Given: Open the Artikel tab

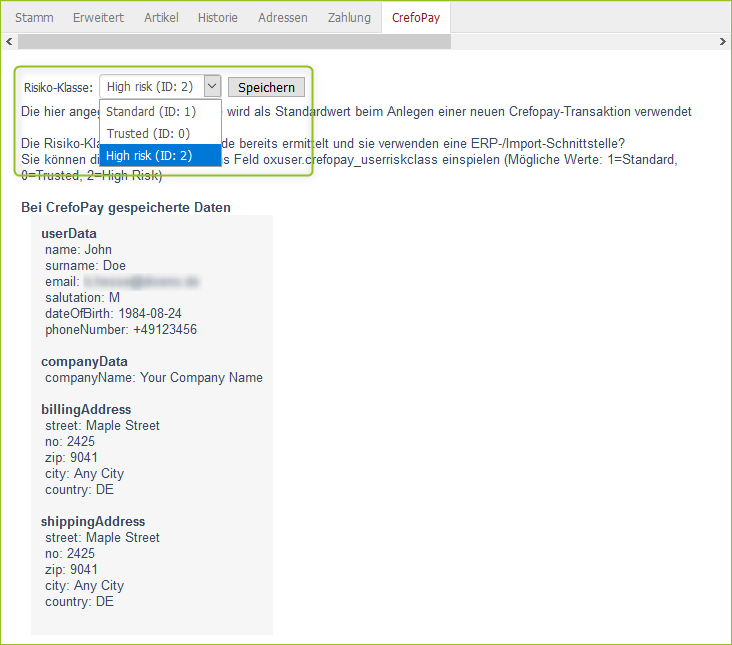Looking at the screenshot, I should pyautogui.click(x=161, y=18).
